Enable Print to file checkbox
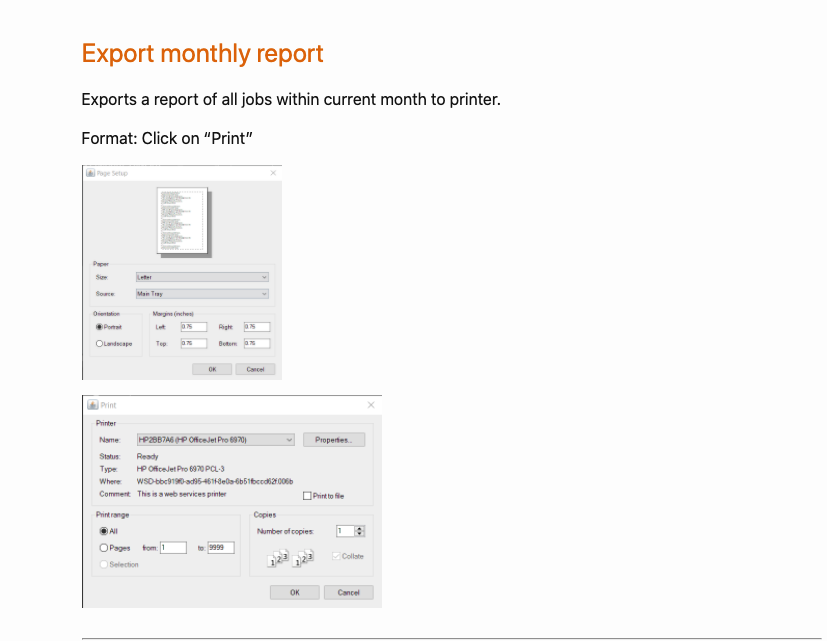Screen dimensions: 827x641 point(307,496)
